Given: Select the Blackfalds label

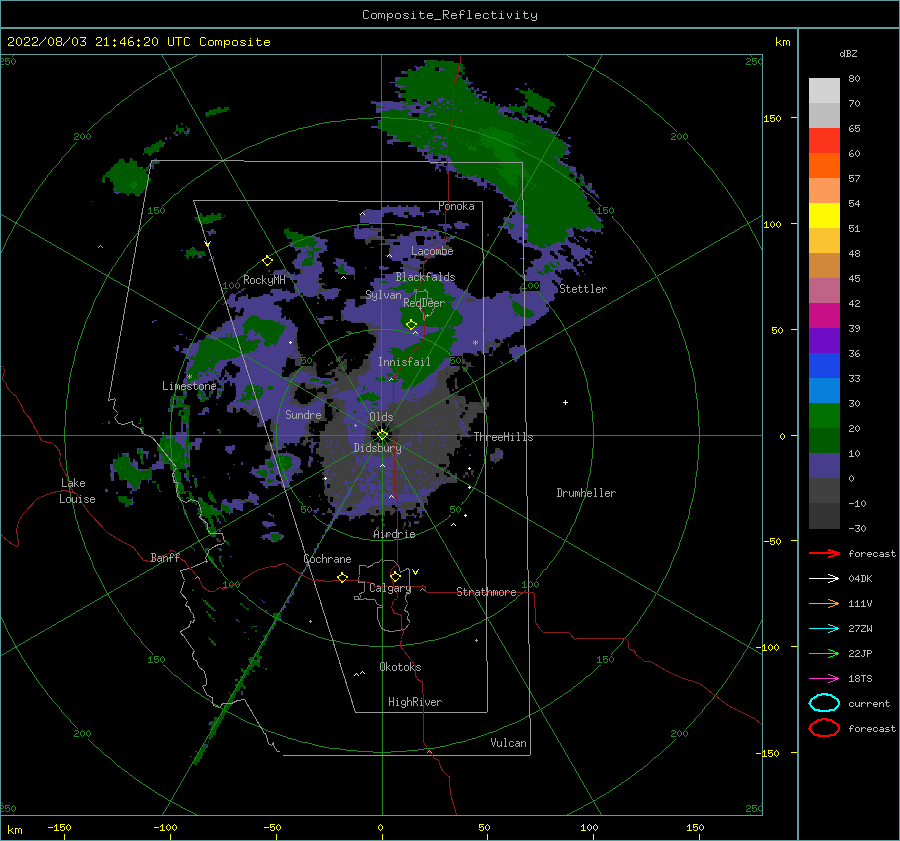Looking at the screenshot, I should [425, 277].
